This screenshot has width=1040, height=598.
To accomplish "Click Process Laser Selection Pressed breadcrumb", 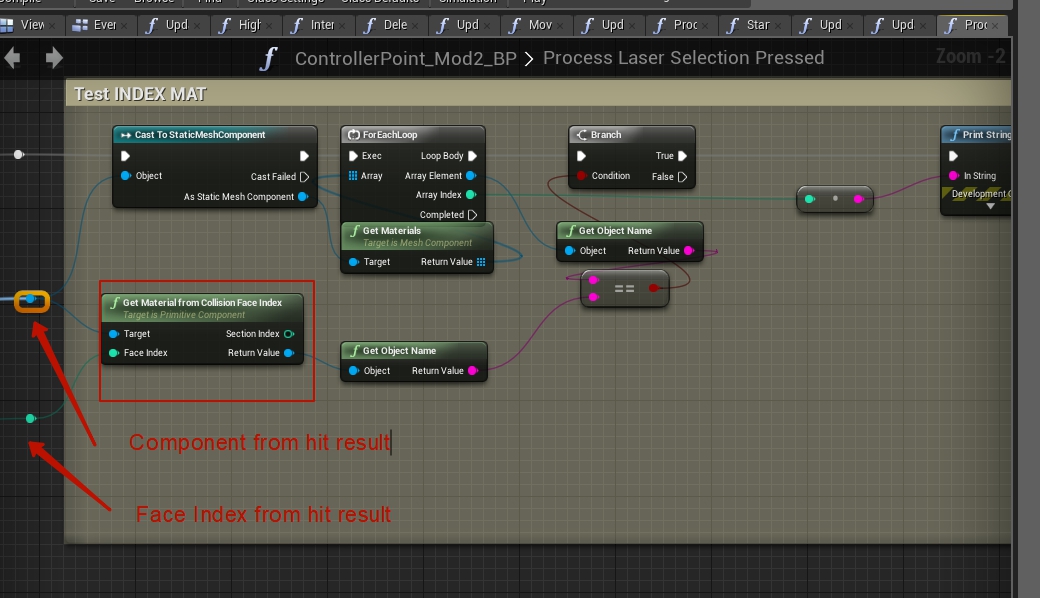I will 683,58.
